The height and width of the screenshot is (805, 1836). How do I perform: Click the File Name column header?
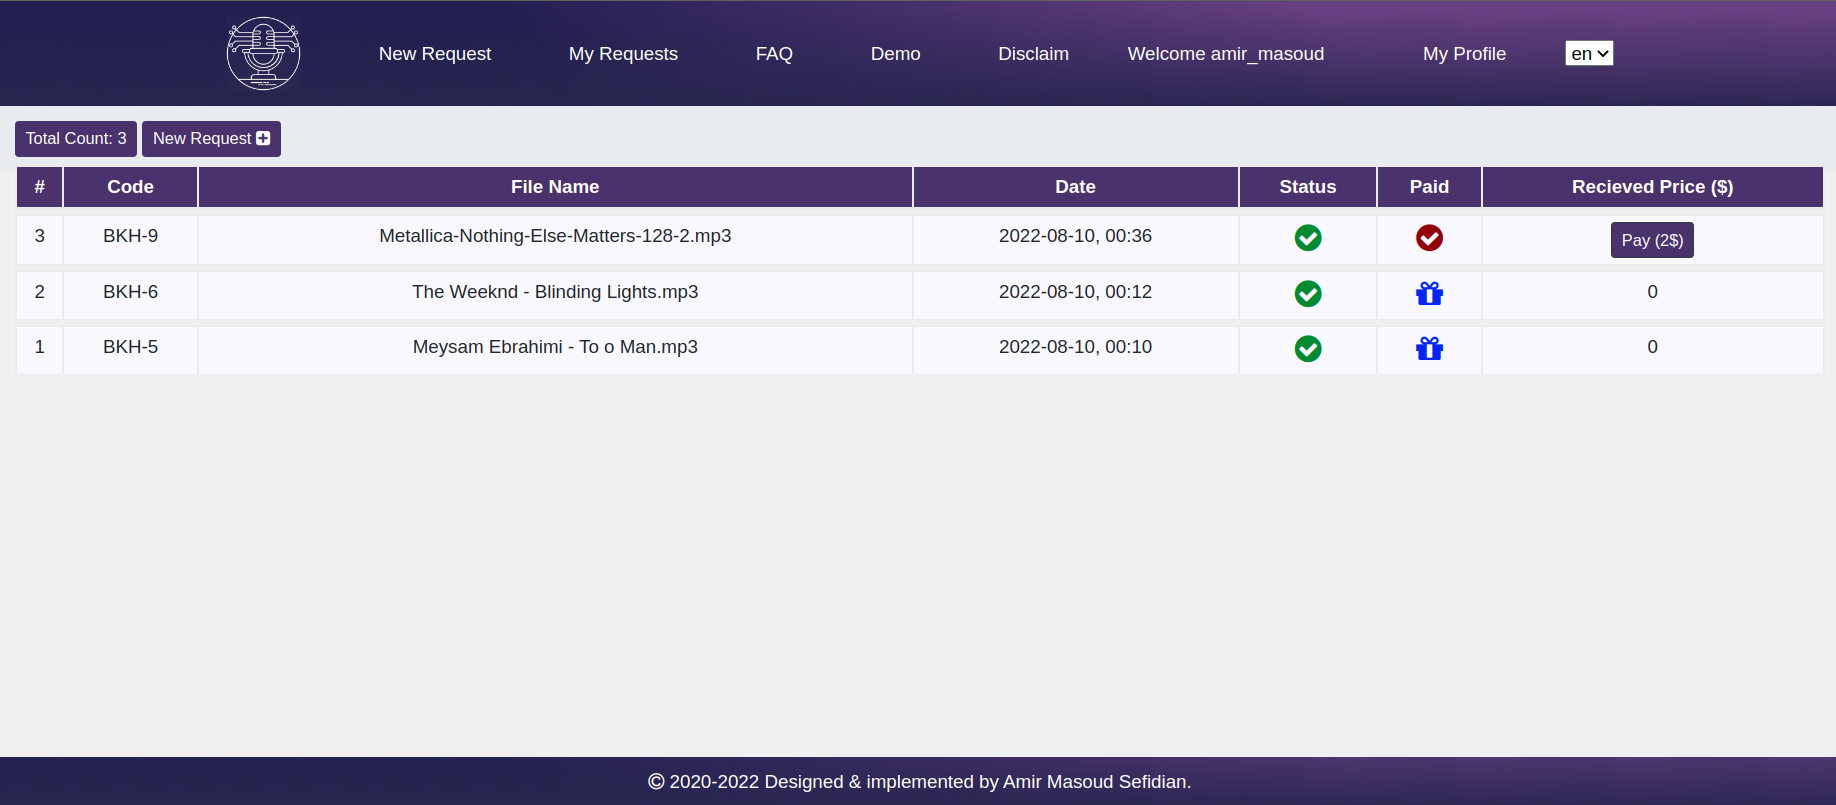555,187
